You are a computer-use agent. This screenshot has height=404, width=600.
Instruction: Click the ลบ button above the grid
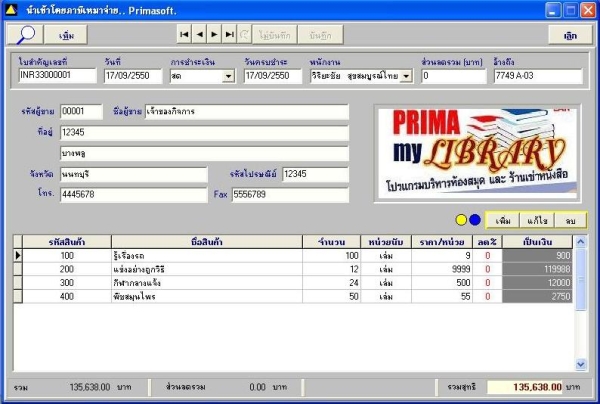coord(570,220)
